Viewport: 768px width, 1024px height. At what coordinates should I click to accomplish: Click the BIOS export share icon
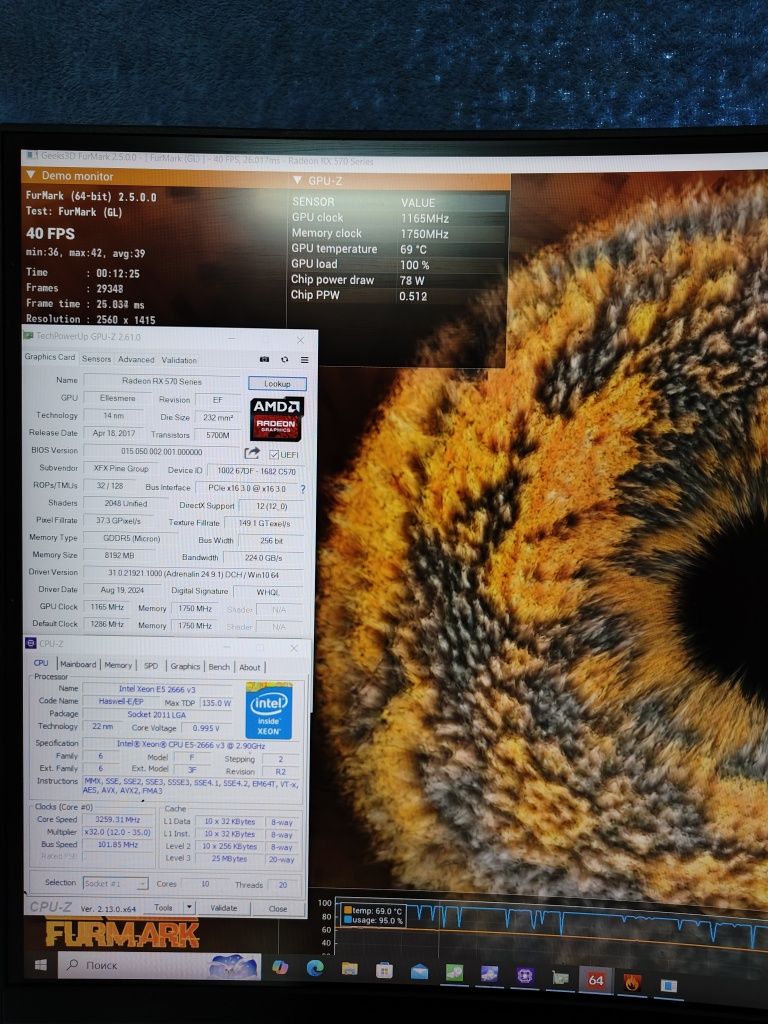click(x=252, y=453)
